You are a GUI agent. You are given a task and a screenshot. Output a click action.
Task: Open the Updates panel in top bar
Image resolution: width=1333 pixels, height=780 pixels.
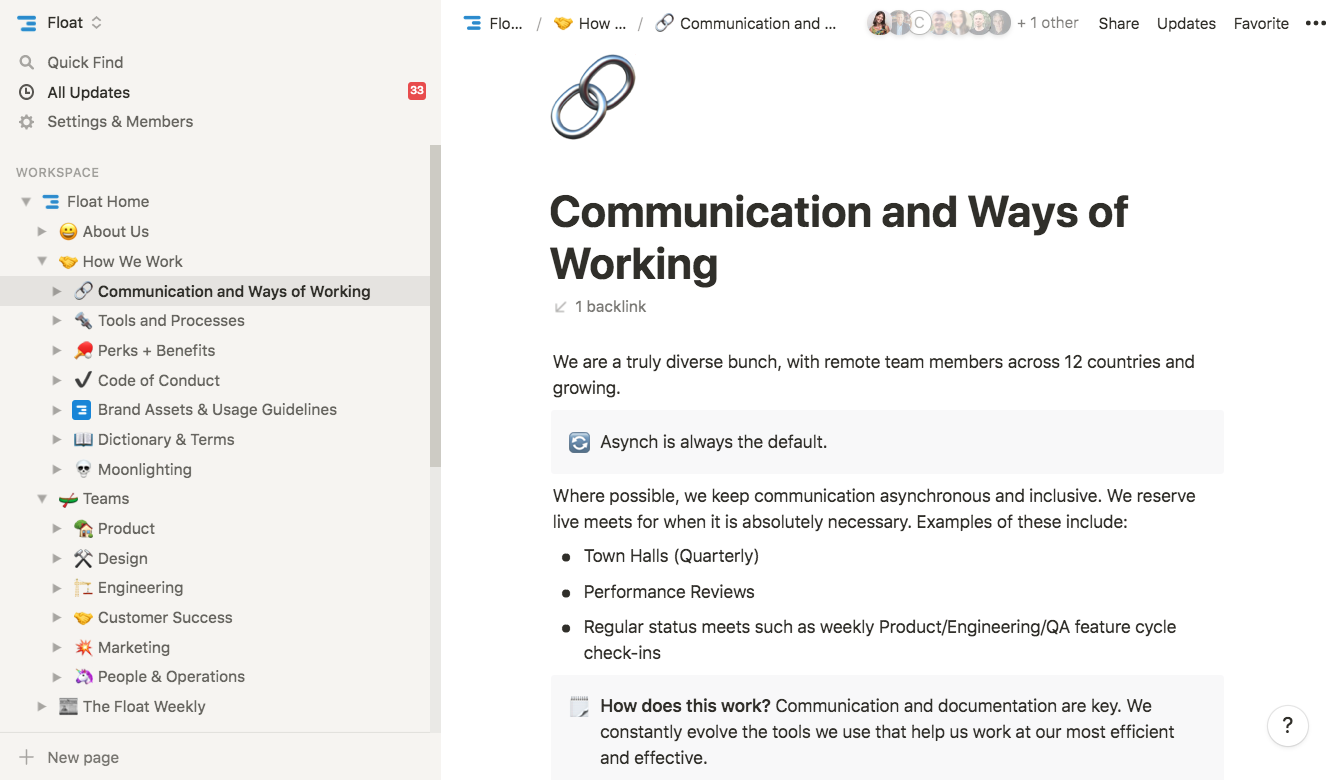pos(1186,23)
